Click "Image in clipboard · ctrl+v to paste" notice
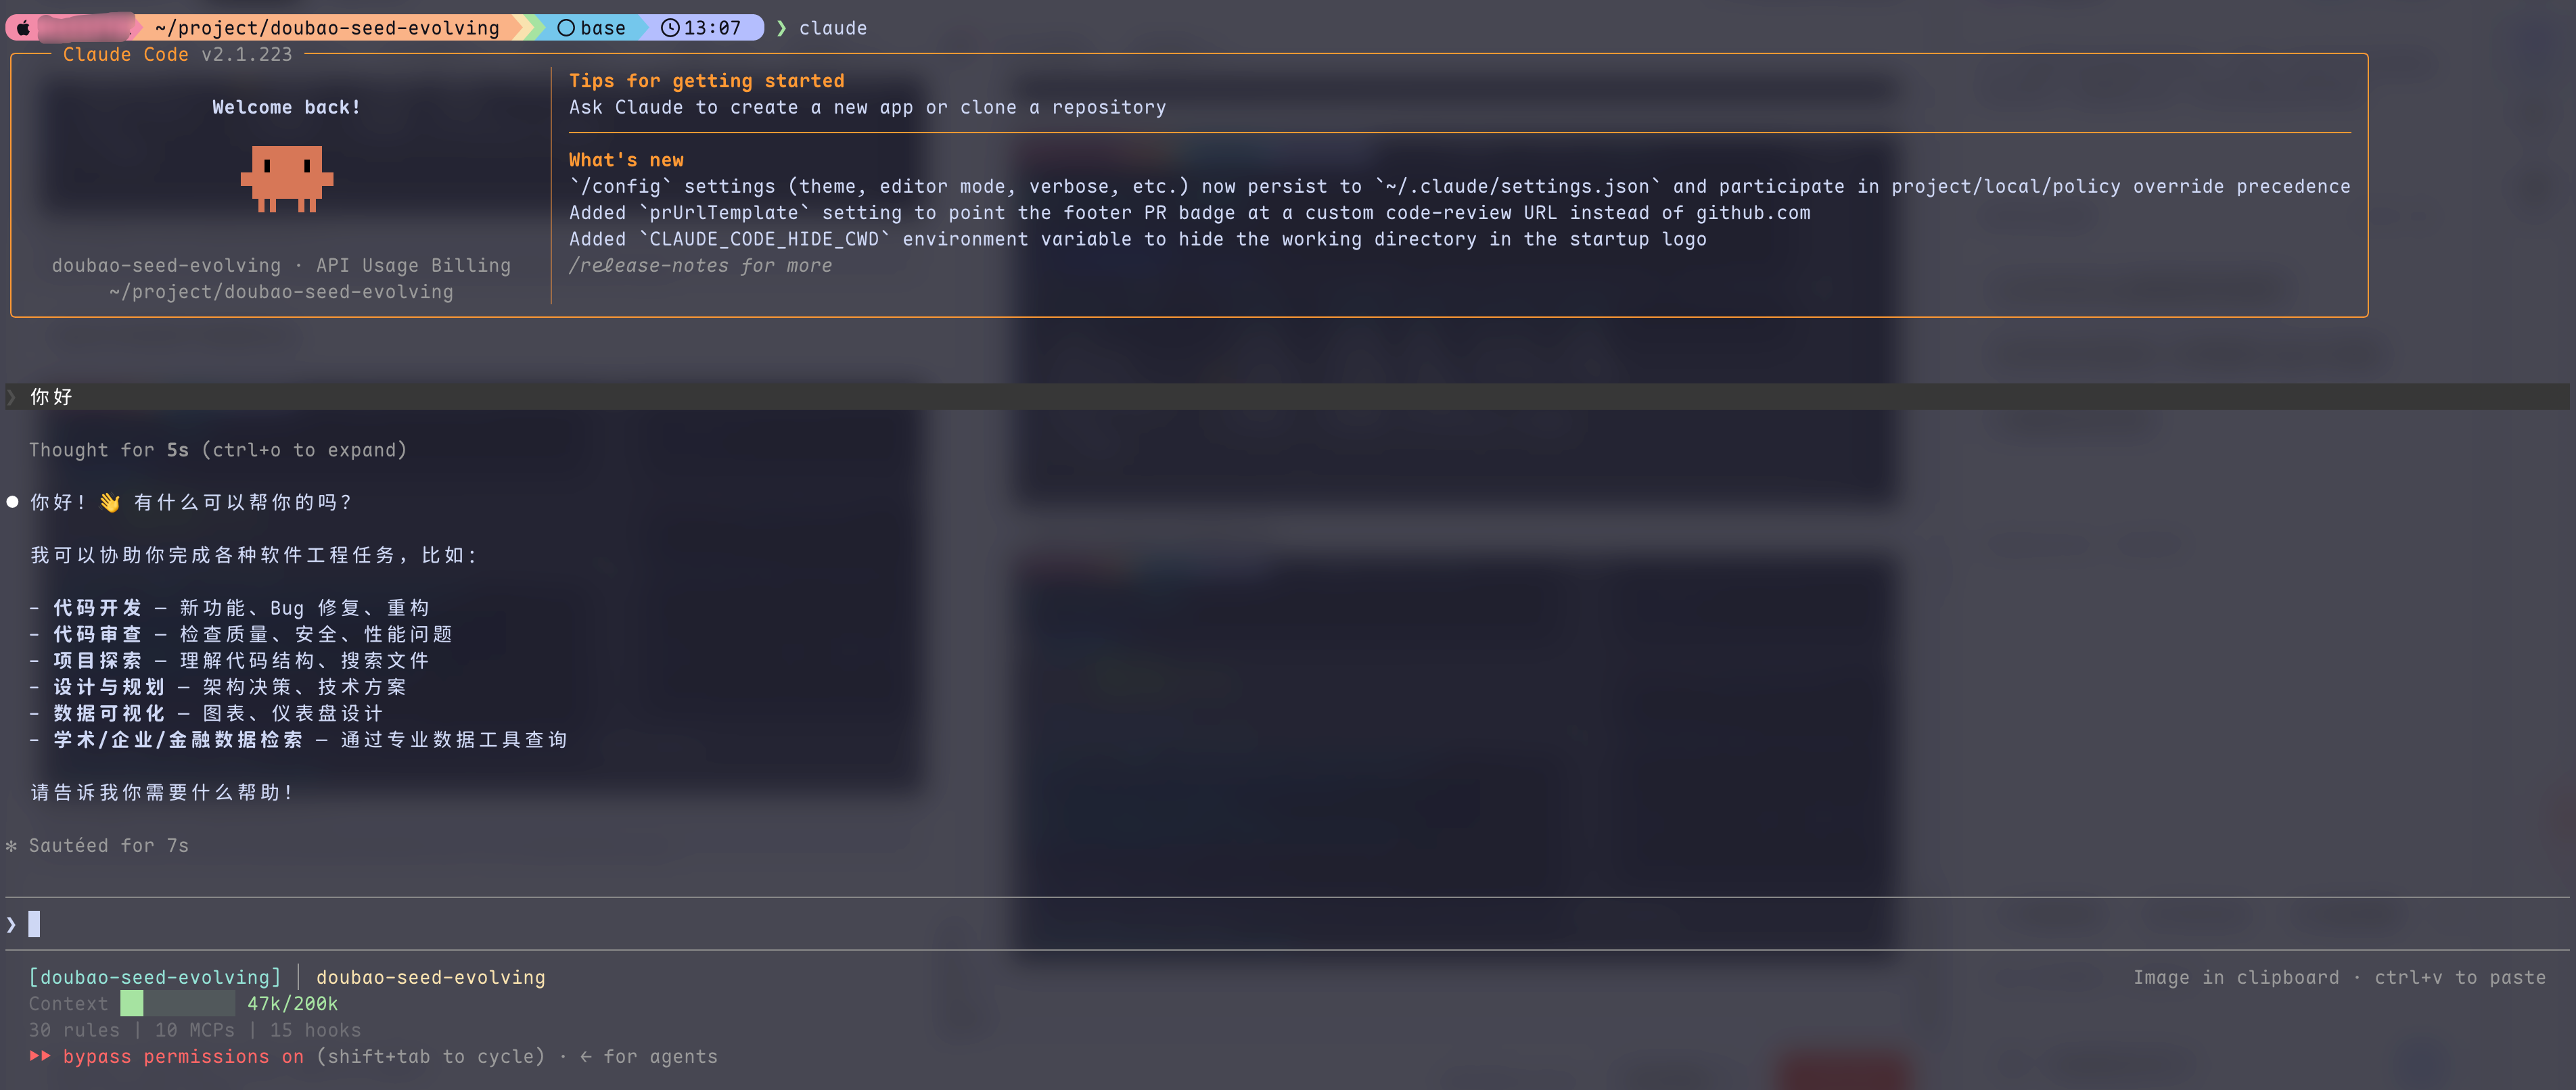This screenshot has height=1090, width=2576. point(2339,977)
